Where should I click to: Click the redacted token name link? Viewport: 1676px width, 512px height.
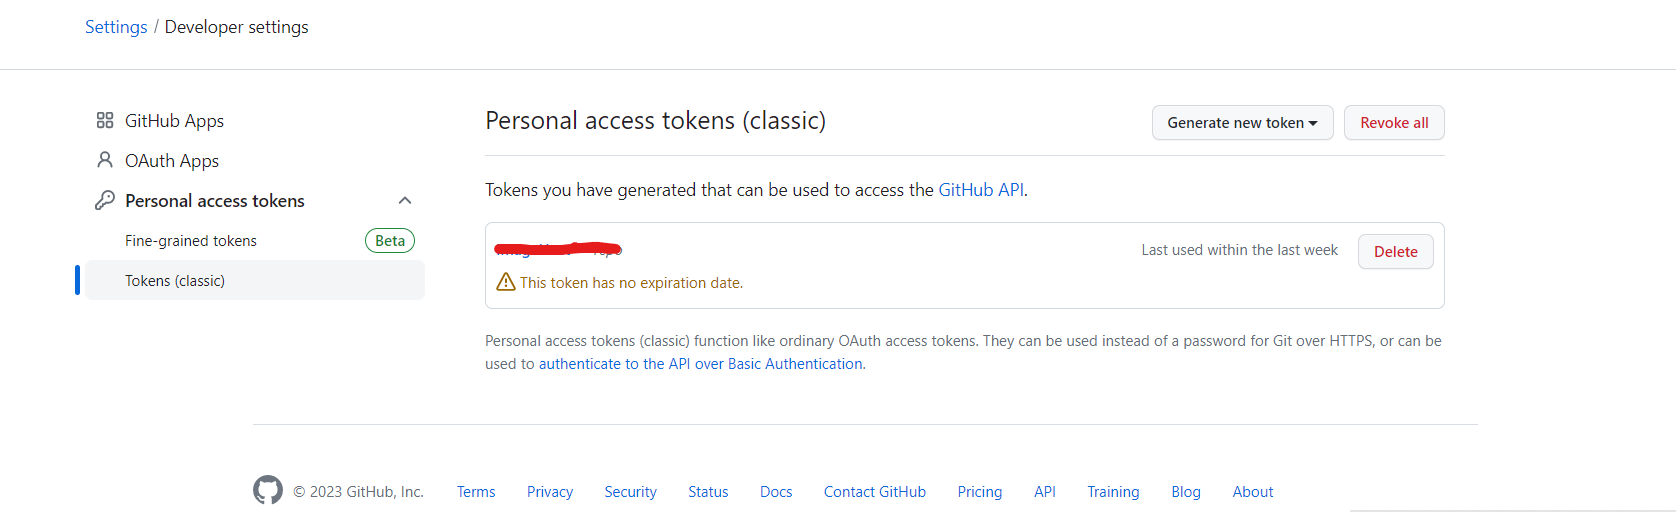coord(558,248)
